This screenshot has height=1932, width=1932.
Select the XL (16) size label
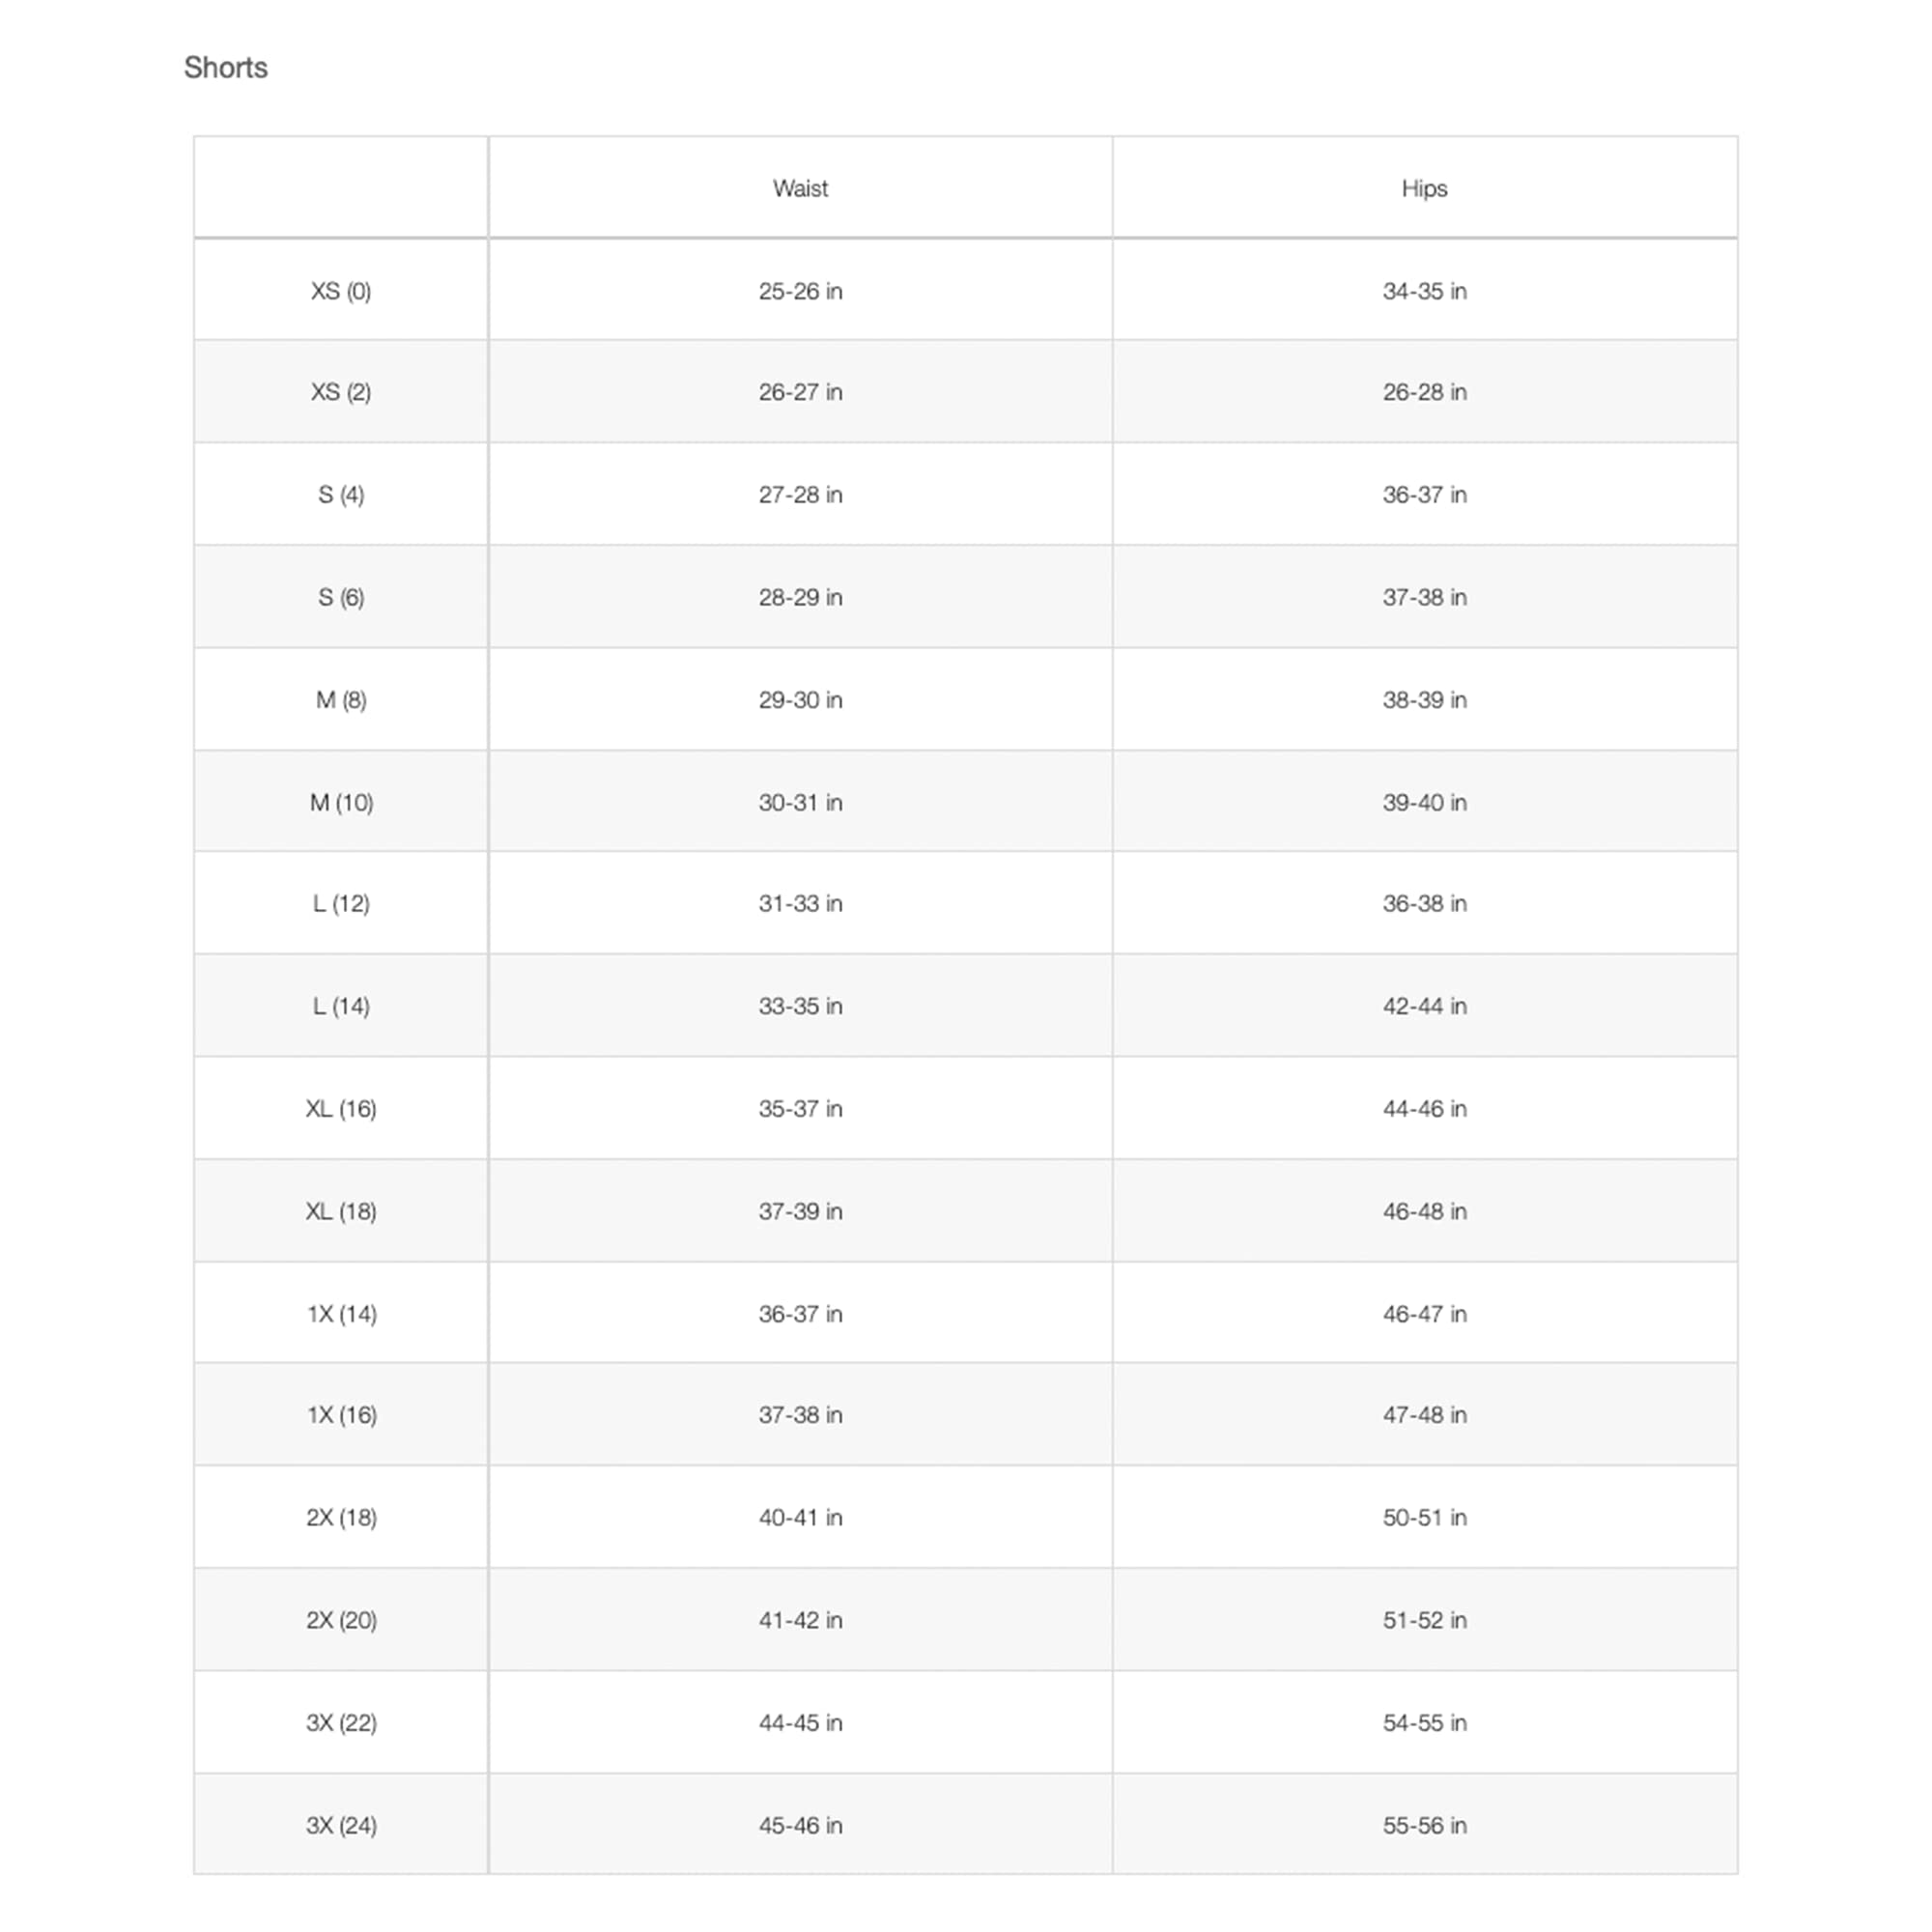point(341,1109)
